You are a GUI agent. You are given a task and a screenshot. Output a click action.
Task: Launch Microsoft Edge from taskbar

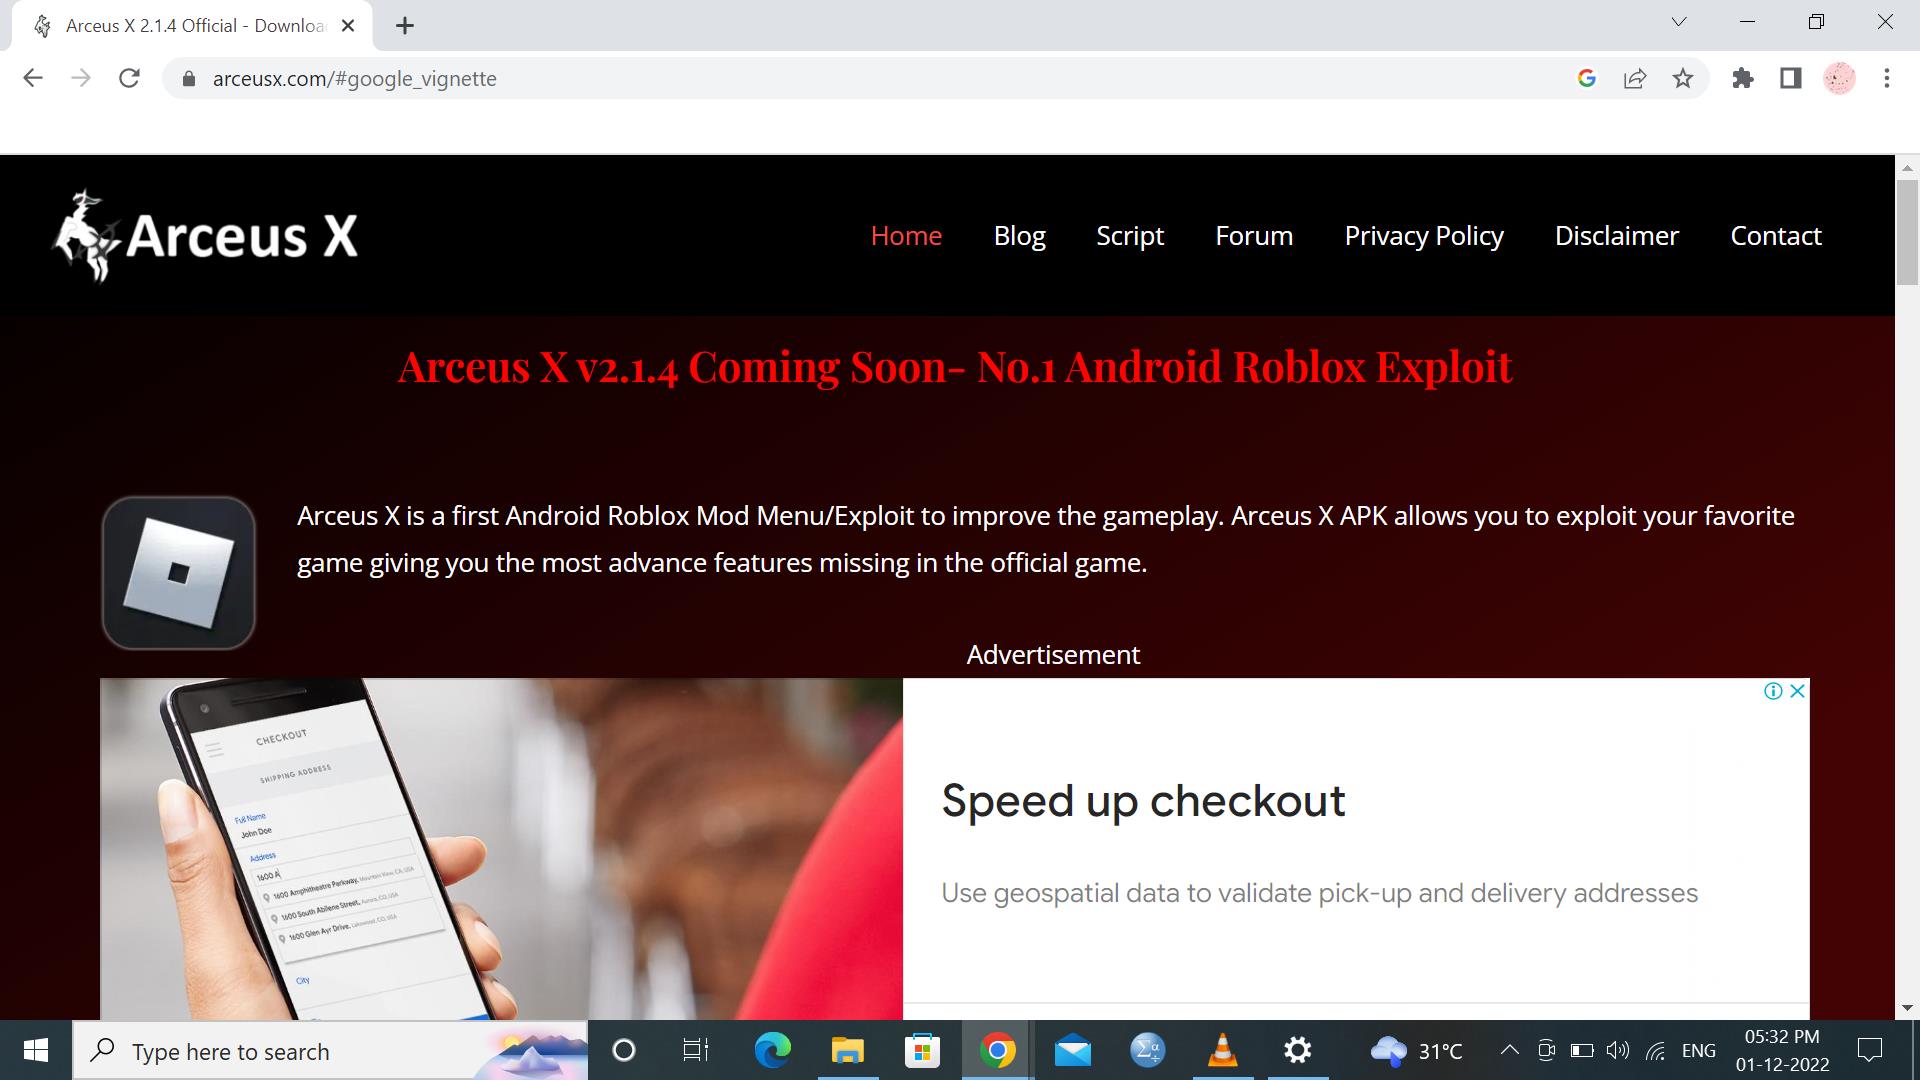pos(772,1050)
